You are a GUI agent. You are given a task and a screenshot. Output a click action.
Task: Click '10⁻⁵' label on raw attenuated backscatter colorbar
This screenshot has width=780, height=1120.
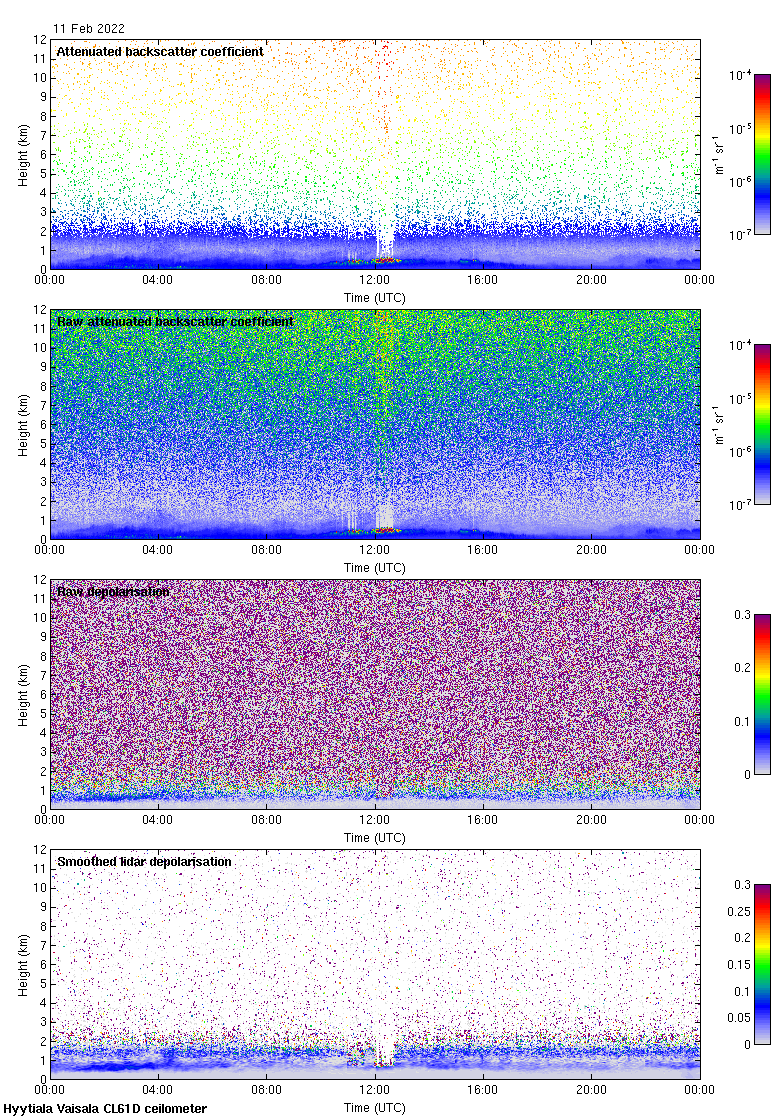[739, 399]
